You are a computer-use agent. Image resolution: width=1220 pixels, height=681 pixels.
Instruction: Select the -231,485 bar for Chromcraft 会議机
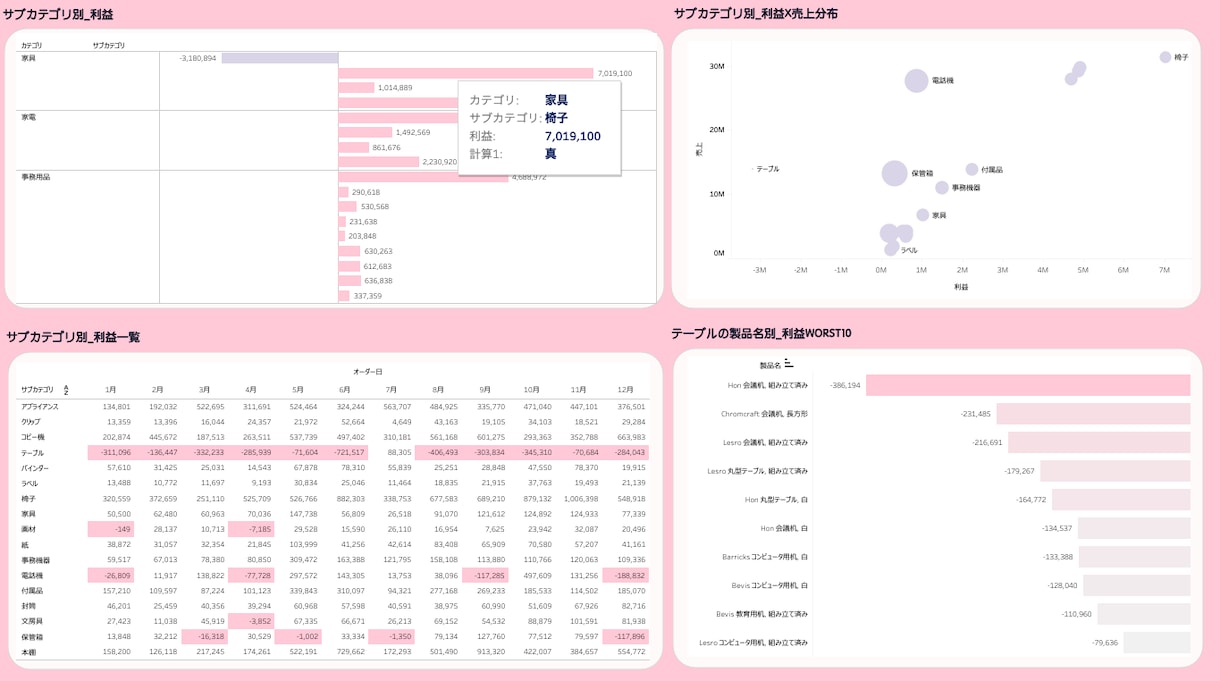[1093, 414]
